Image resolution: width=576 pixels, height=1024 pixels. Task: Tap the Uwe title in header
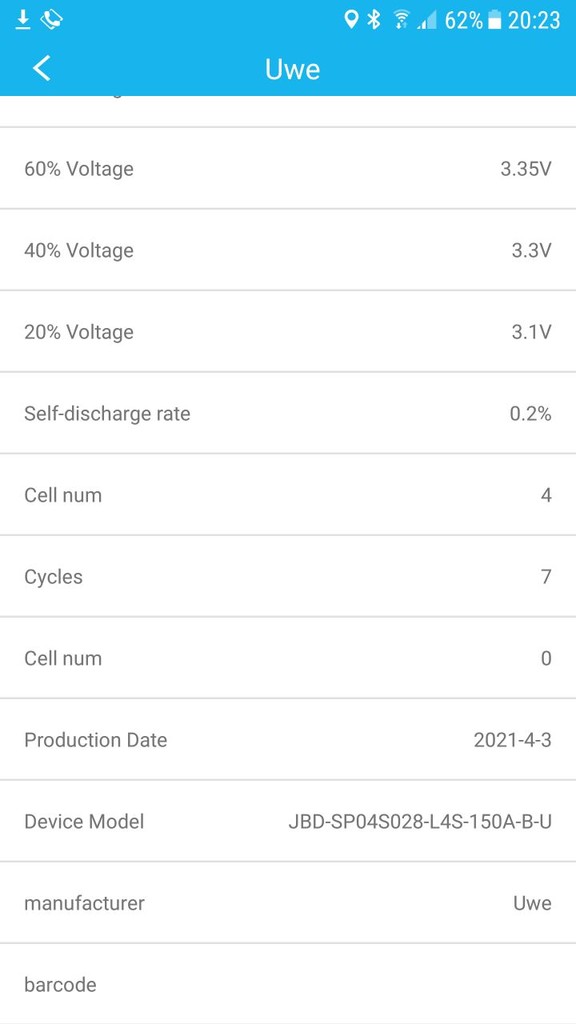pos(292,69)
